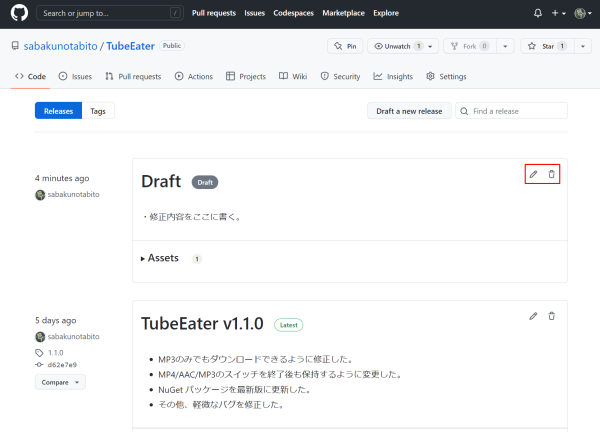Click the Public badge
The height and width of the screenshot is (432, 600).
click(172, 46)
